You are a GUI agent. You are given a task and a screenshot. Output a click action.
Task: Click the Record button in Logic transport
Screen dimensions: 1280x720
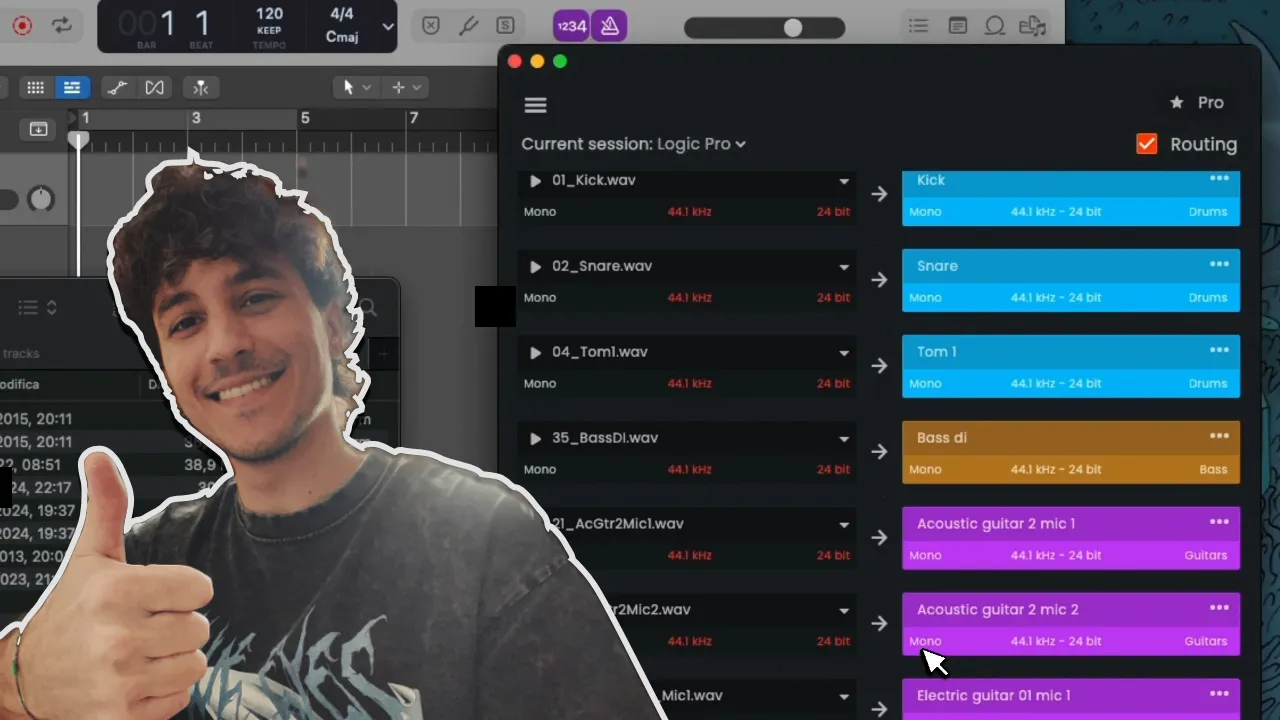click(22, 26)
